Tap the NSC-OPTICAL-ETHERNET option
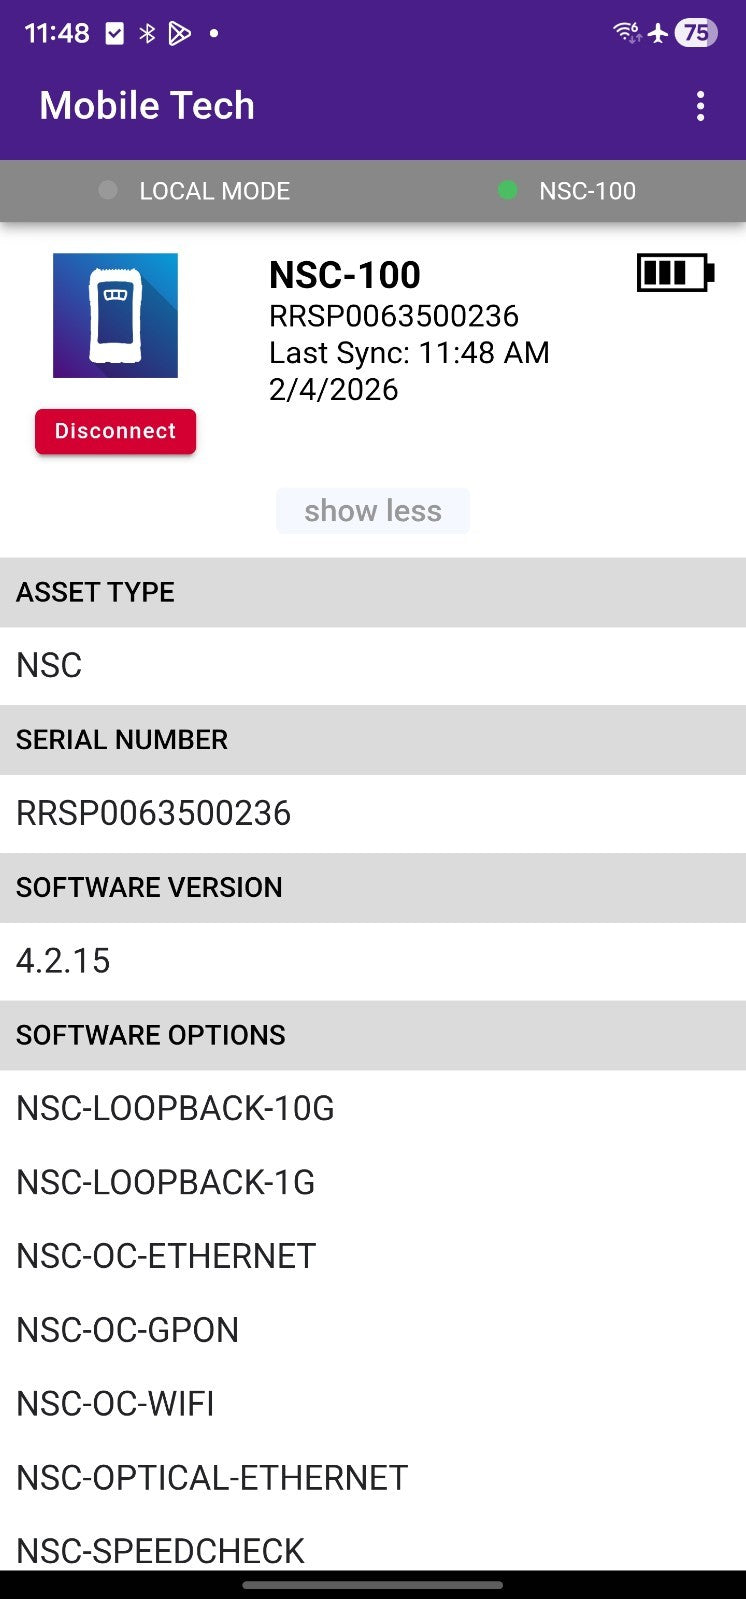 point(212,1478)
